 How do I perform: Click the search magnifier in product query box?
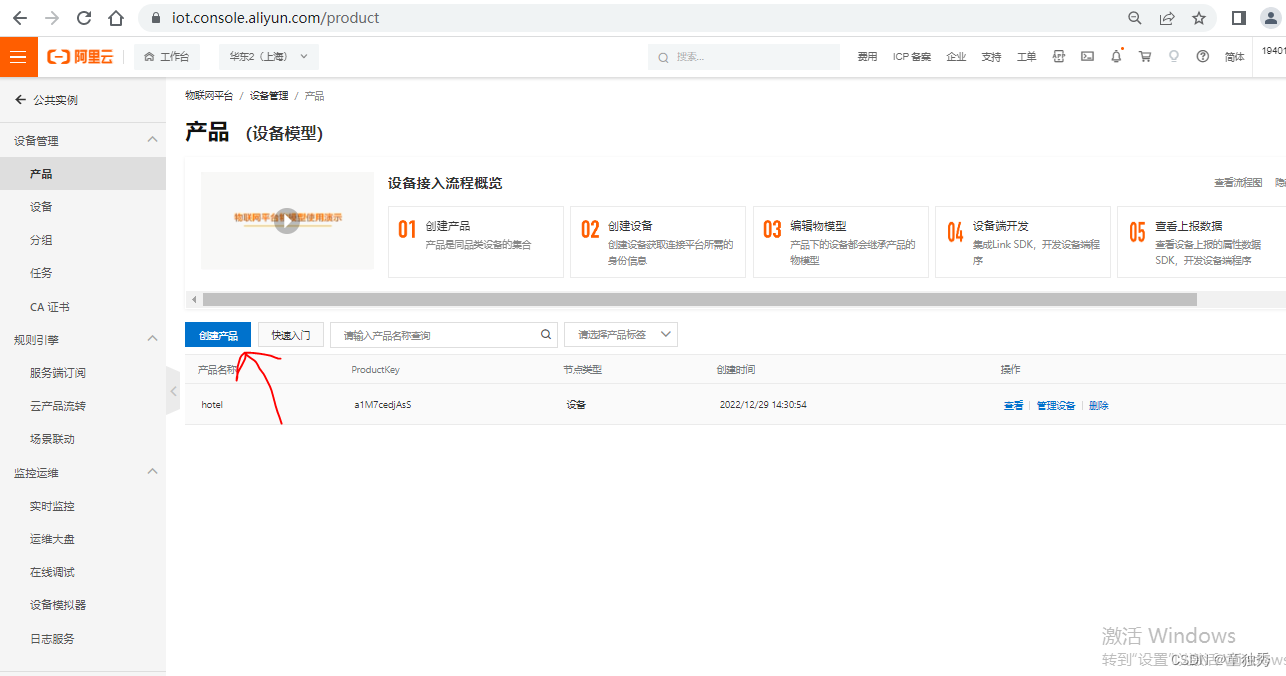(x=545, y=334)
